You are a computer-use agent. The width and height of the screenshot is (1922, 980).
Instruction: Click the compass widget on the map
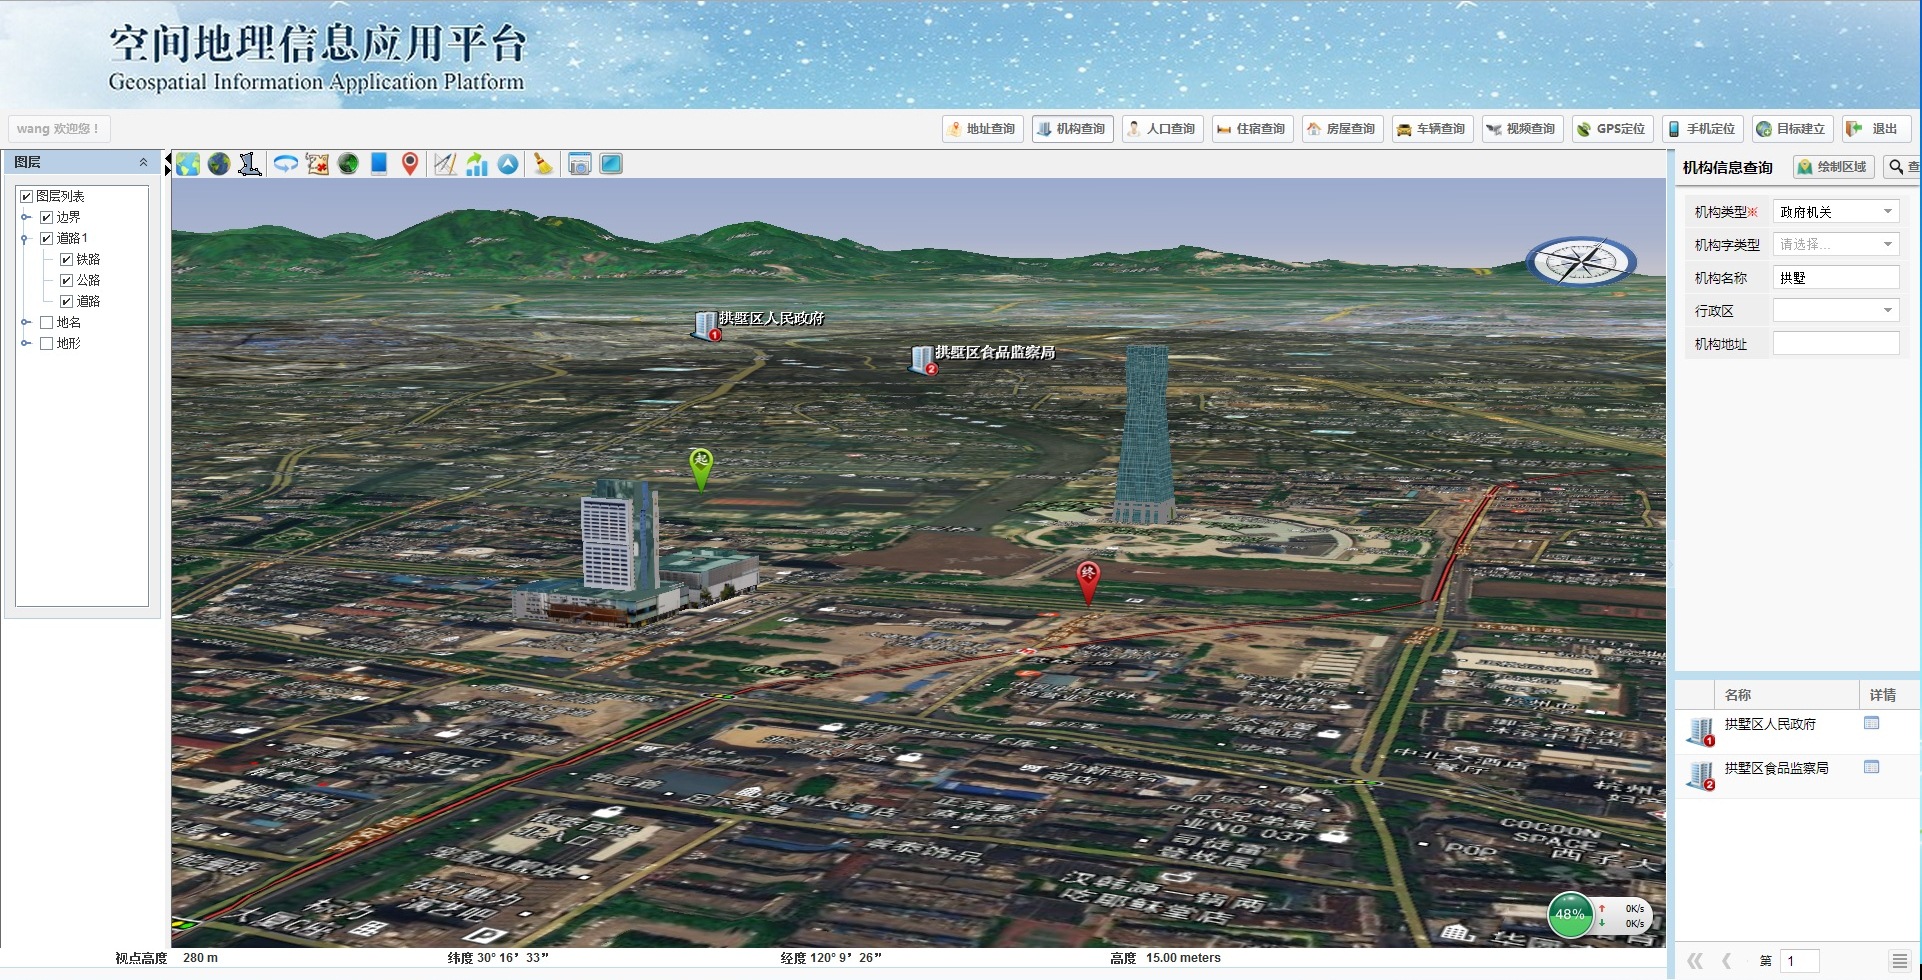coord(1580,262)
